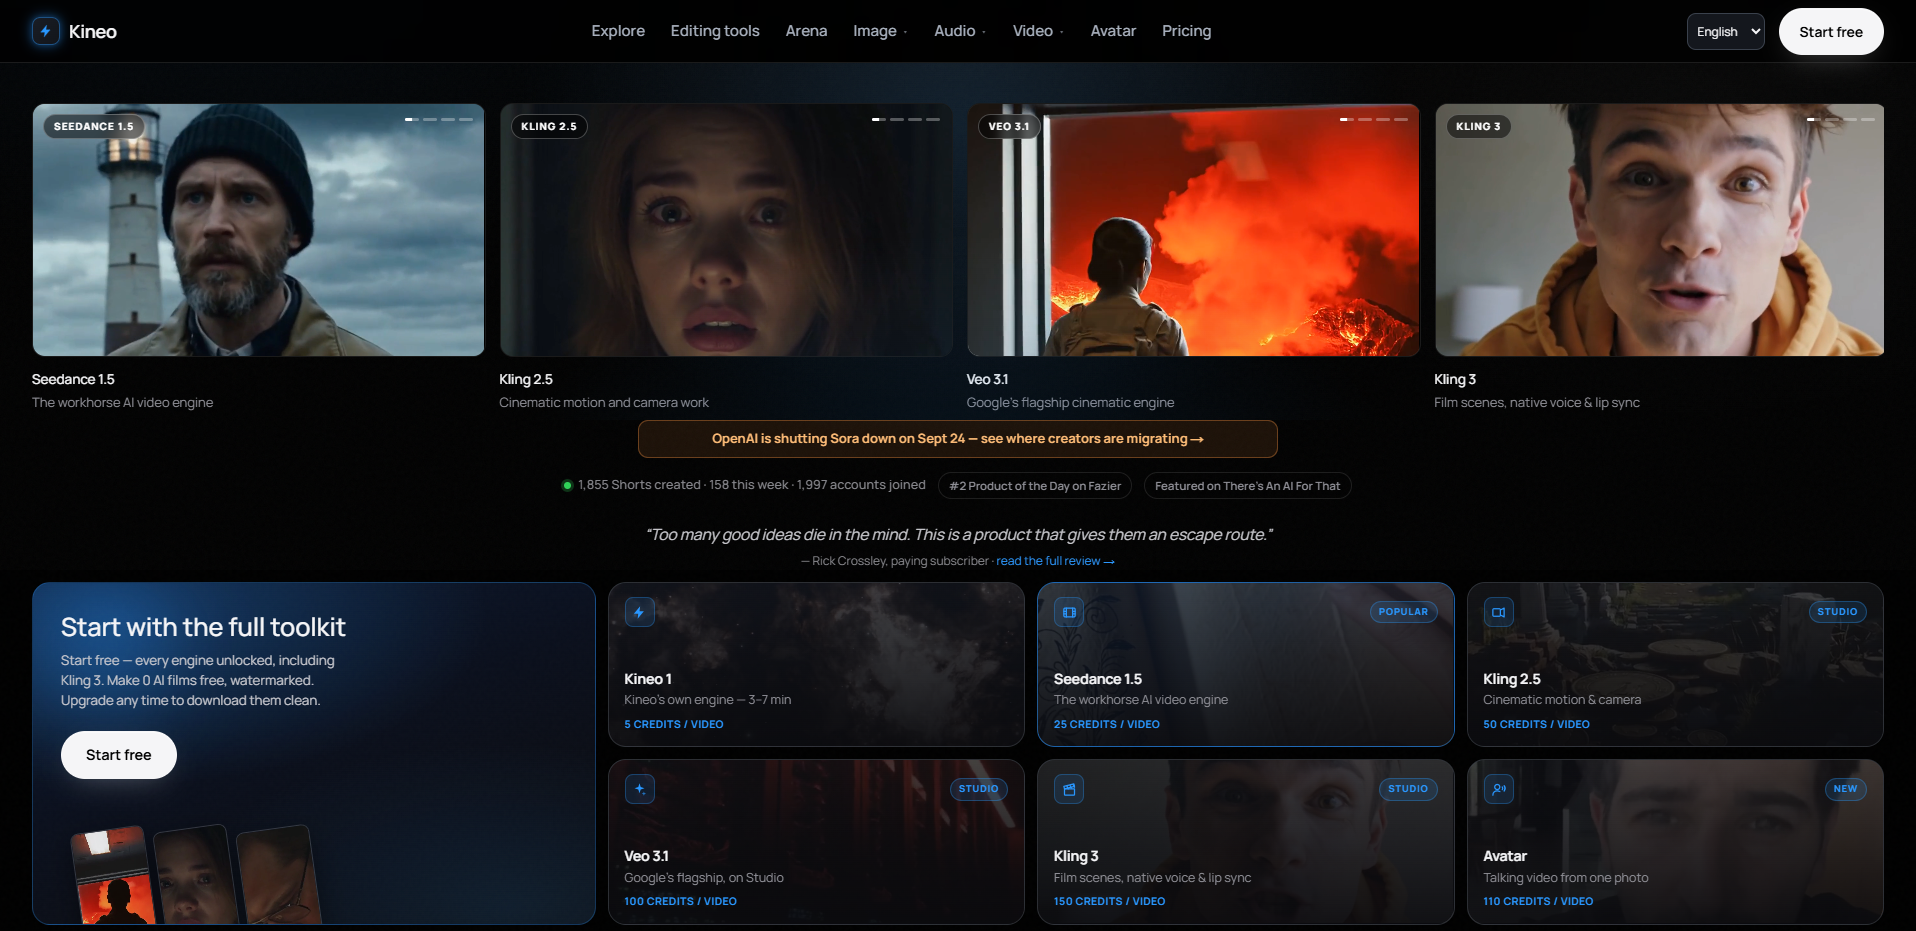Click the KLING 2.5 badge on the video thumbnail
This screenshot has width=1916, height=931.
pos(549,127)
